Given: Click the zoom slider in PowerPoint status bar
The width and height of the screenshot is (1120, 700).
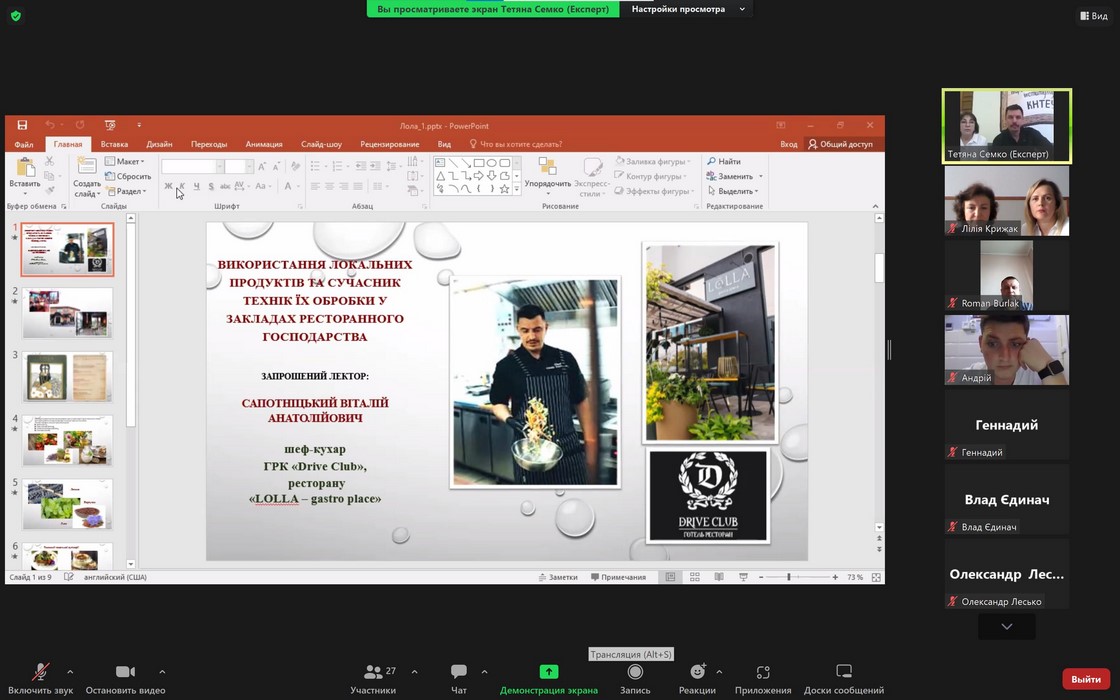Looking at the screenshot, I should coord(789,577).
